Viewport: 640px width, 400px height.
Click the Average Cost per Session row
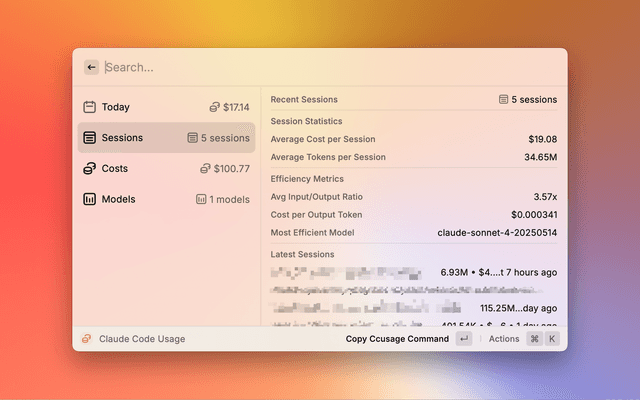pyautogui.click(x=414, y=139)
